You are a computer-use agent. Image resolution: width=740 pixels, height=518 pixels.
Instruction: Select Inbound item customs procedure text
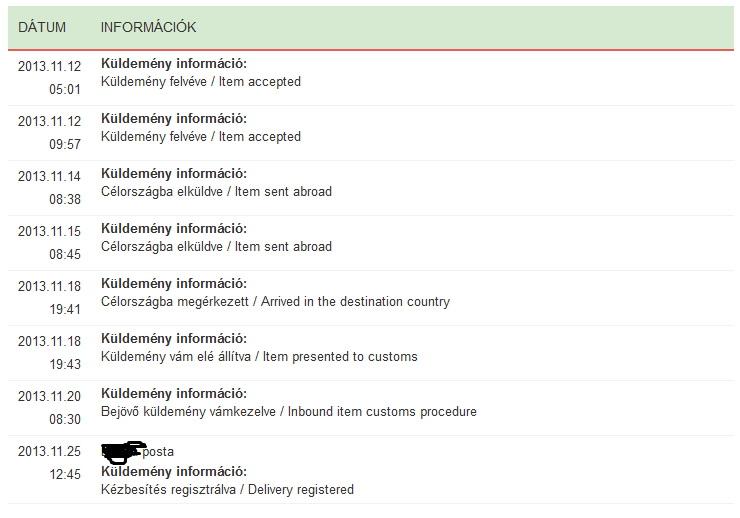(x=382, y=412)
